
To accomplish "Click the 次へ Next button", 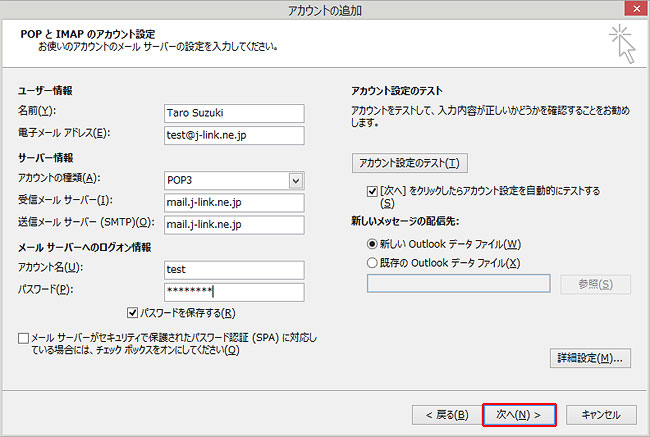I will [x=519, y=415].
